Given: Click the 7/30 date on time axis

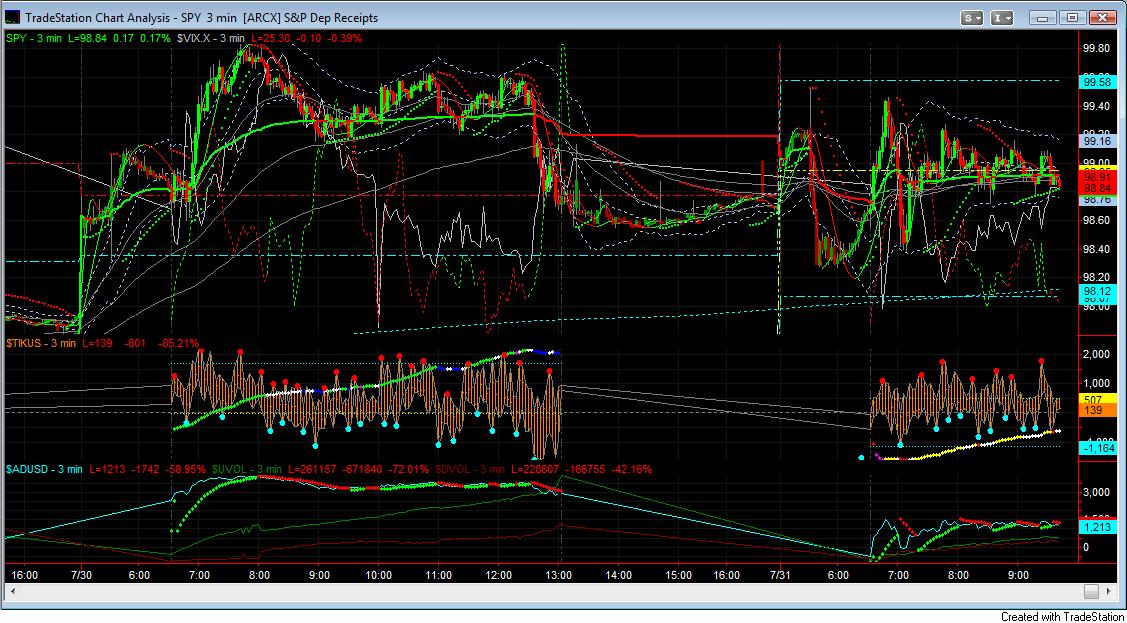Looking at the screenshot, I should [x=80, y=575].
